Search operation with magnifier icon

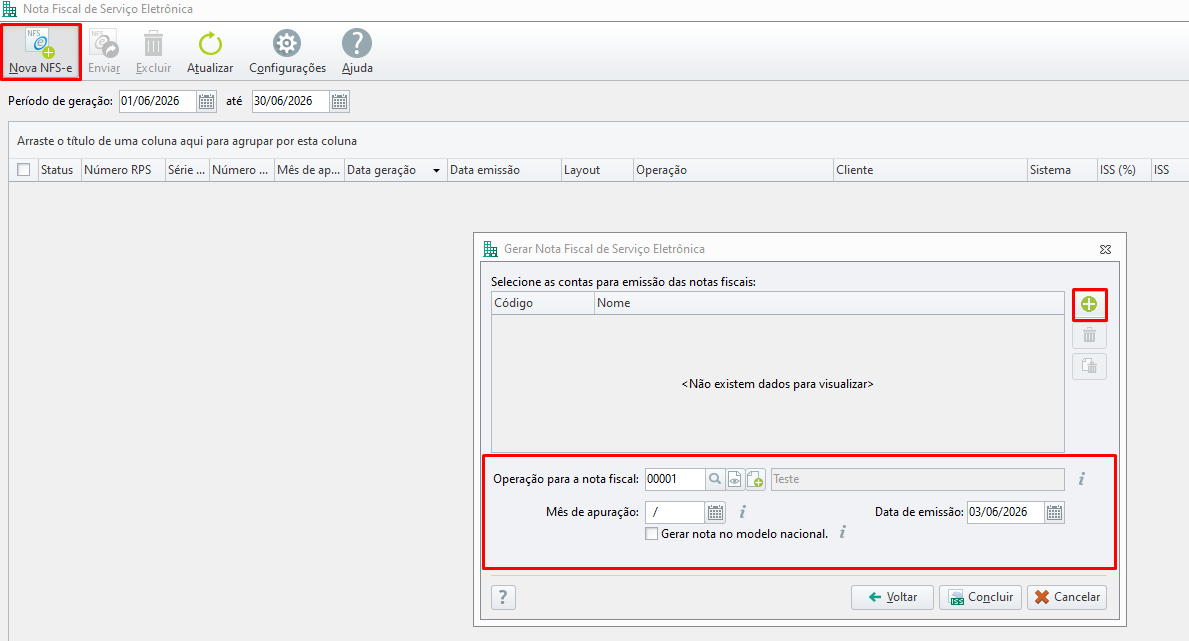[x=714, y=479]
